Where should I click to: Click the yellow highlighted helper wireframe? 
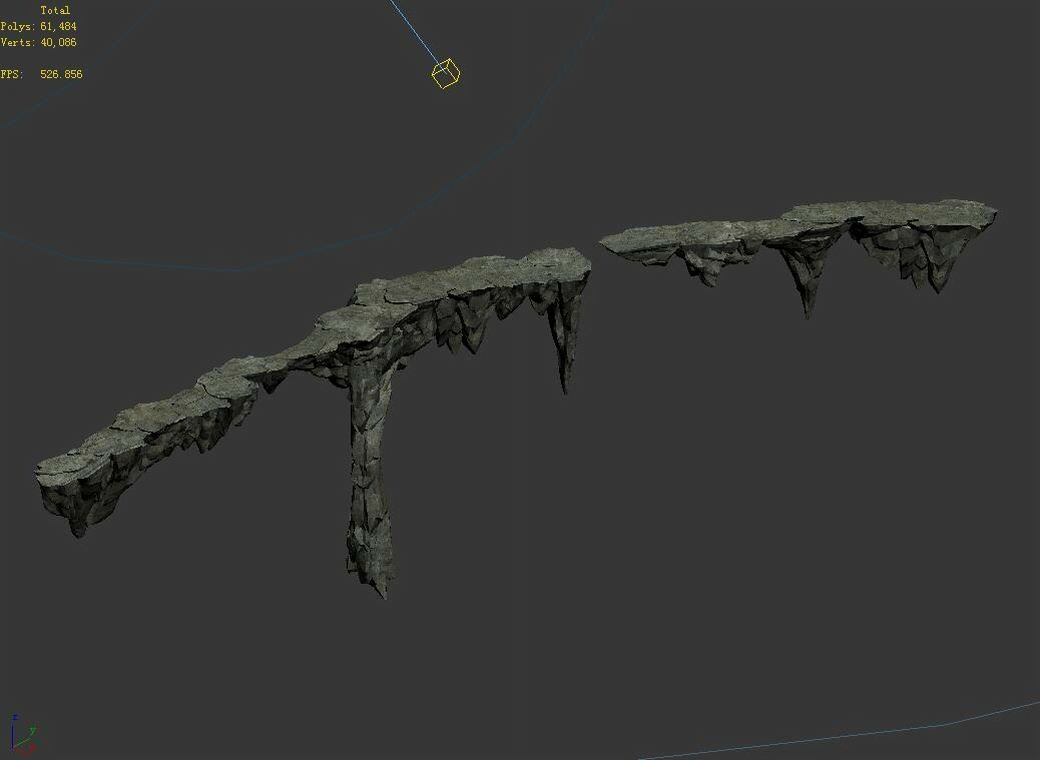tap(445, 74)
